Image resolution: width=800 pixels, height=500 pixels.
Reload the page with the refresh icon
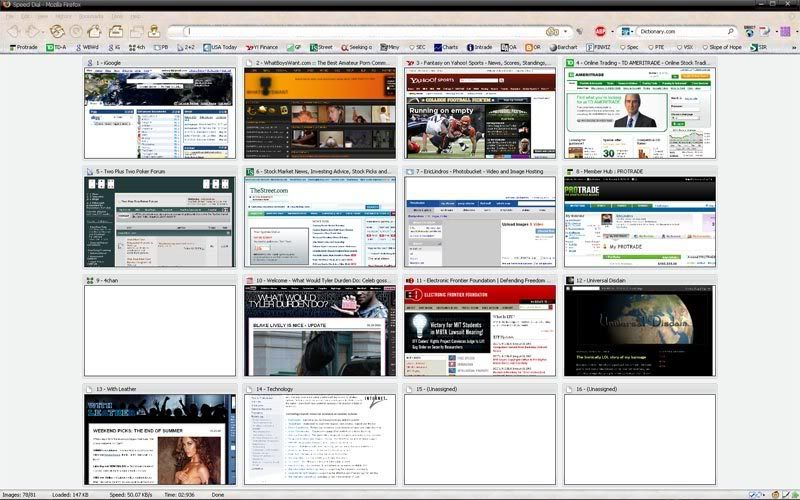(58, 31)
